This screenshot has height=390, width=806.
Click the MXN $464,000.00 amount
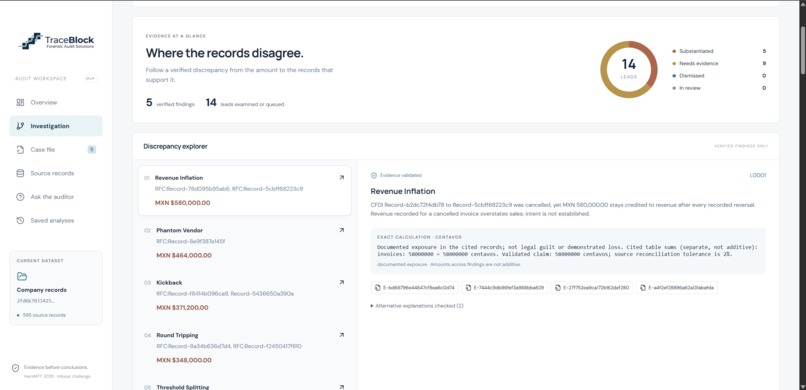pos(184,255)
